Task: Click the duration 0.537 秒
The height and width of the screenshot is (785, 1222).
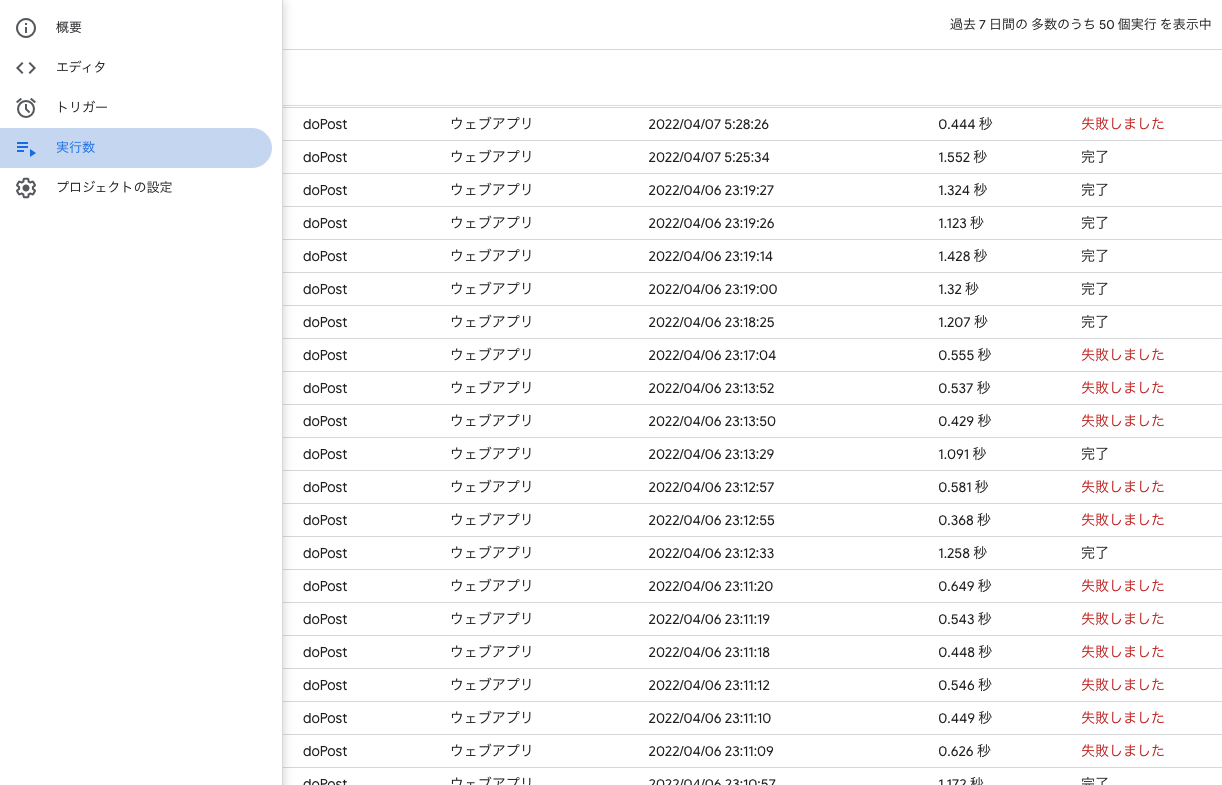Action: pyautogui.click(x=964, y=388)
